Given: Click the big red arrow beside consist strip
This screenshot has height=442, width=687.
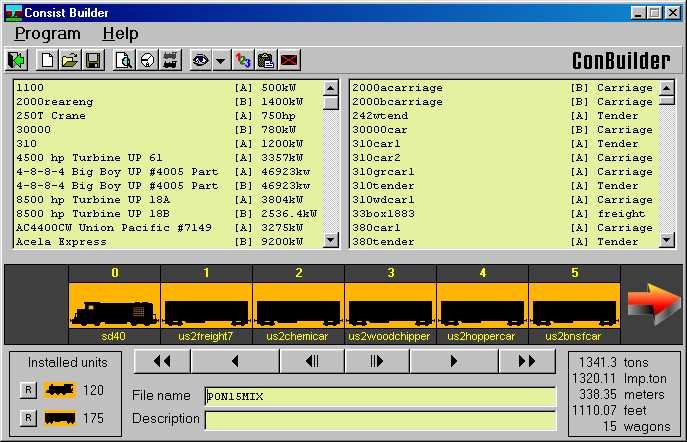Looking at the screenshot, I should click(x=654, y=304).
